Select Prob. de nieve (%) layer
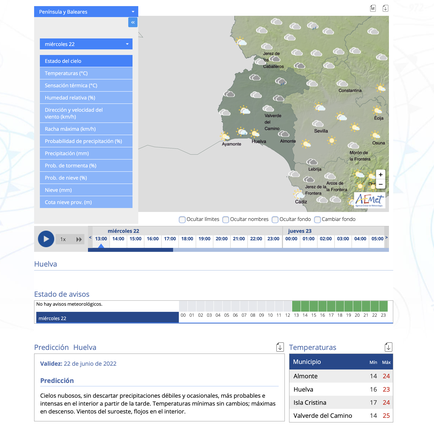 pyautogui.click(x=86, y=178)
